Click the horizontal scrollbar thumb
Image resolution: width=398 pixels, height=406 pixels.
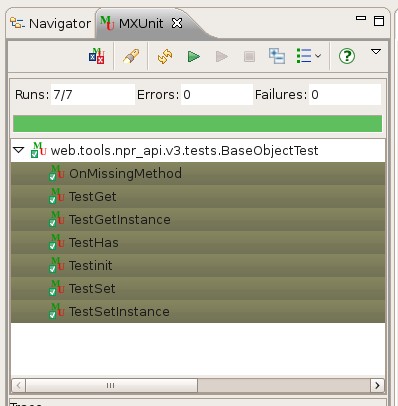coord(111,386)
